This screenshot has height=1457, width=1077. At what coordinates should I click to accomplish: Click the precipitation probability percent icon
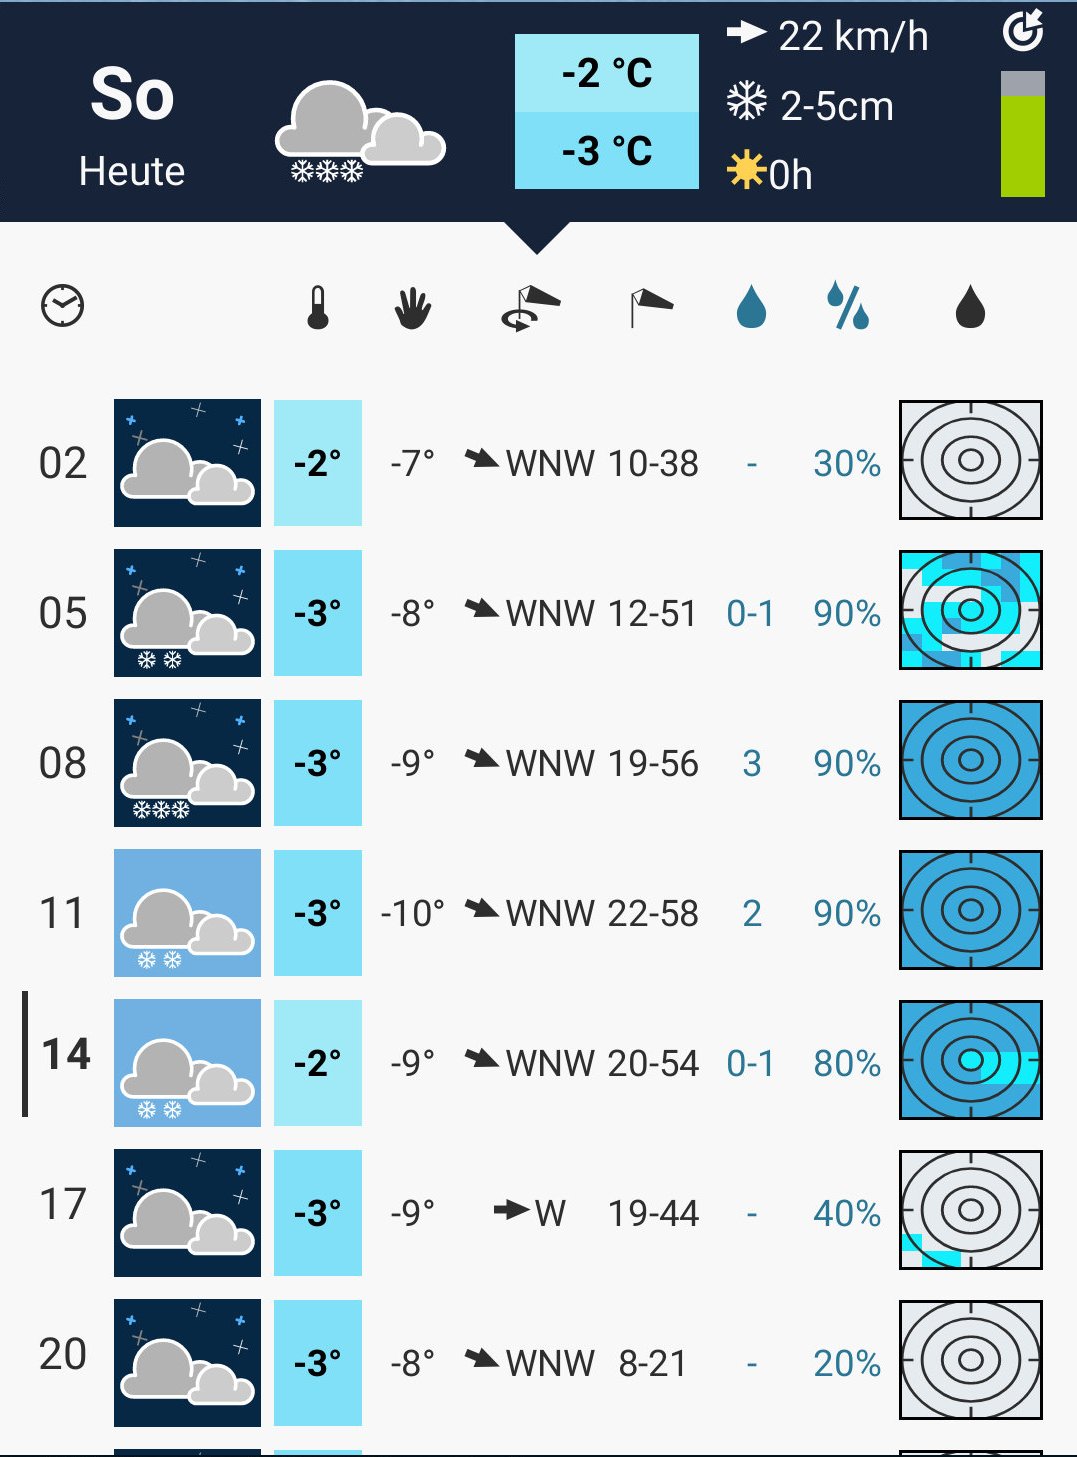pos(848,306)
